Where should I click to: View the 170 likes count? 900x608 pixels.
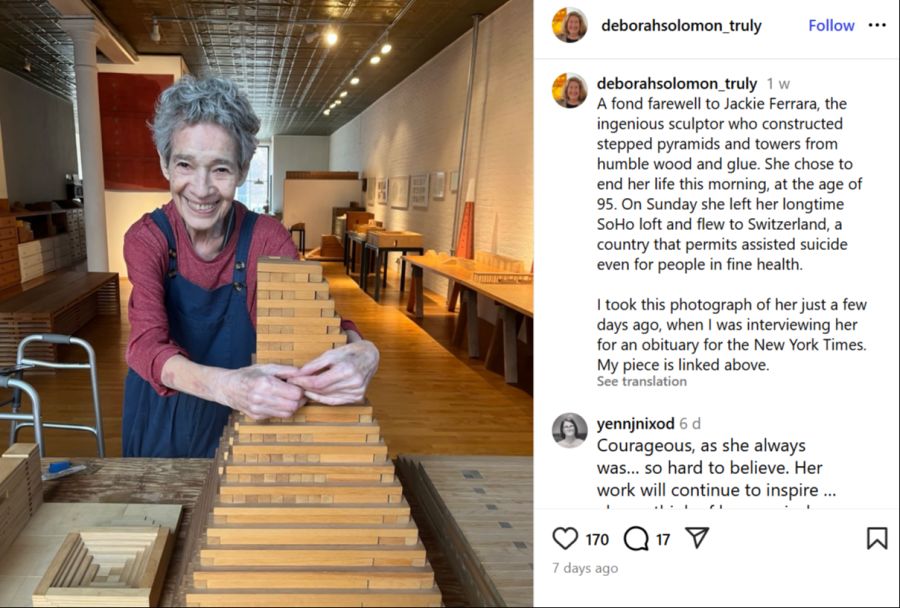click(x=597, y=540)
